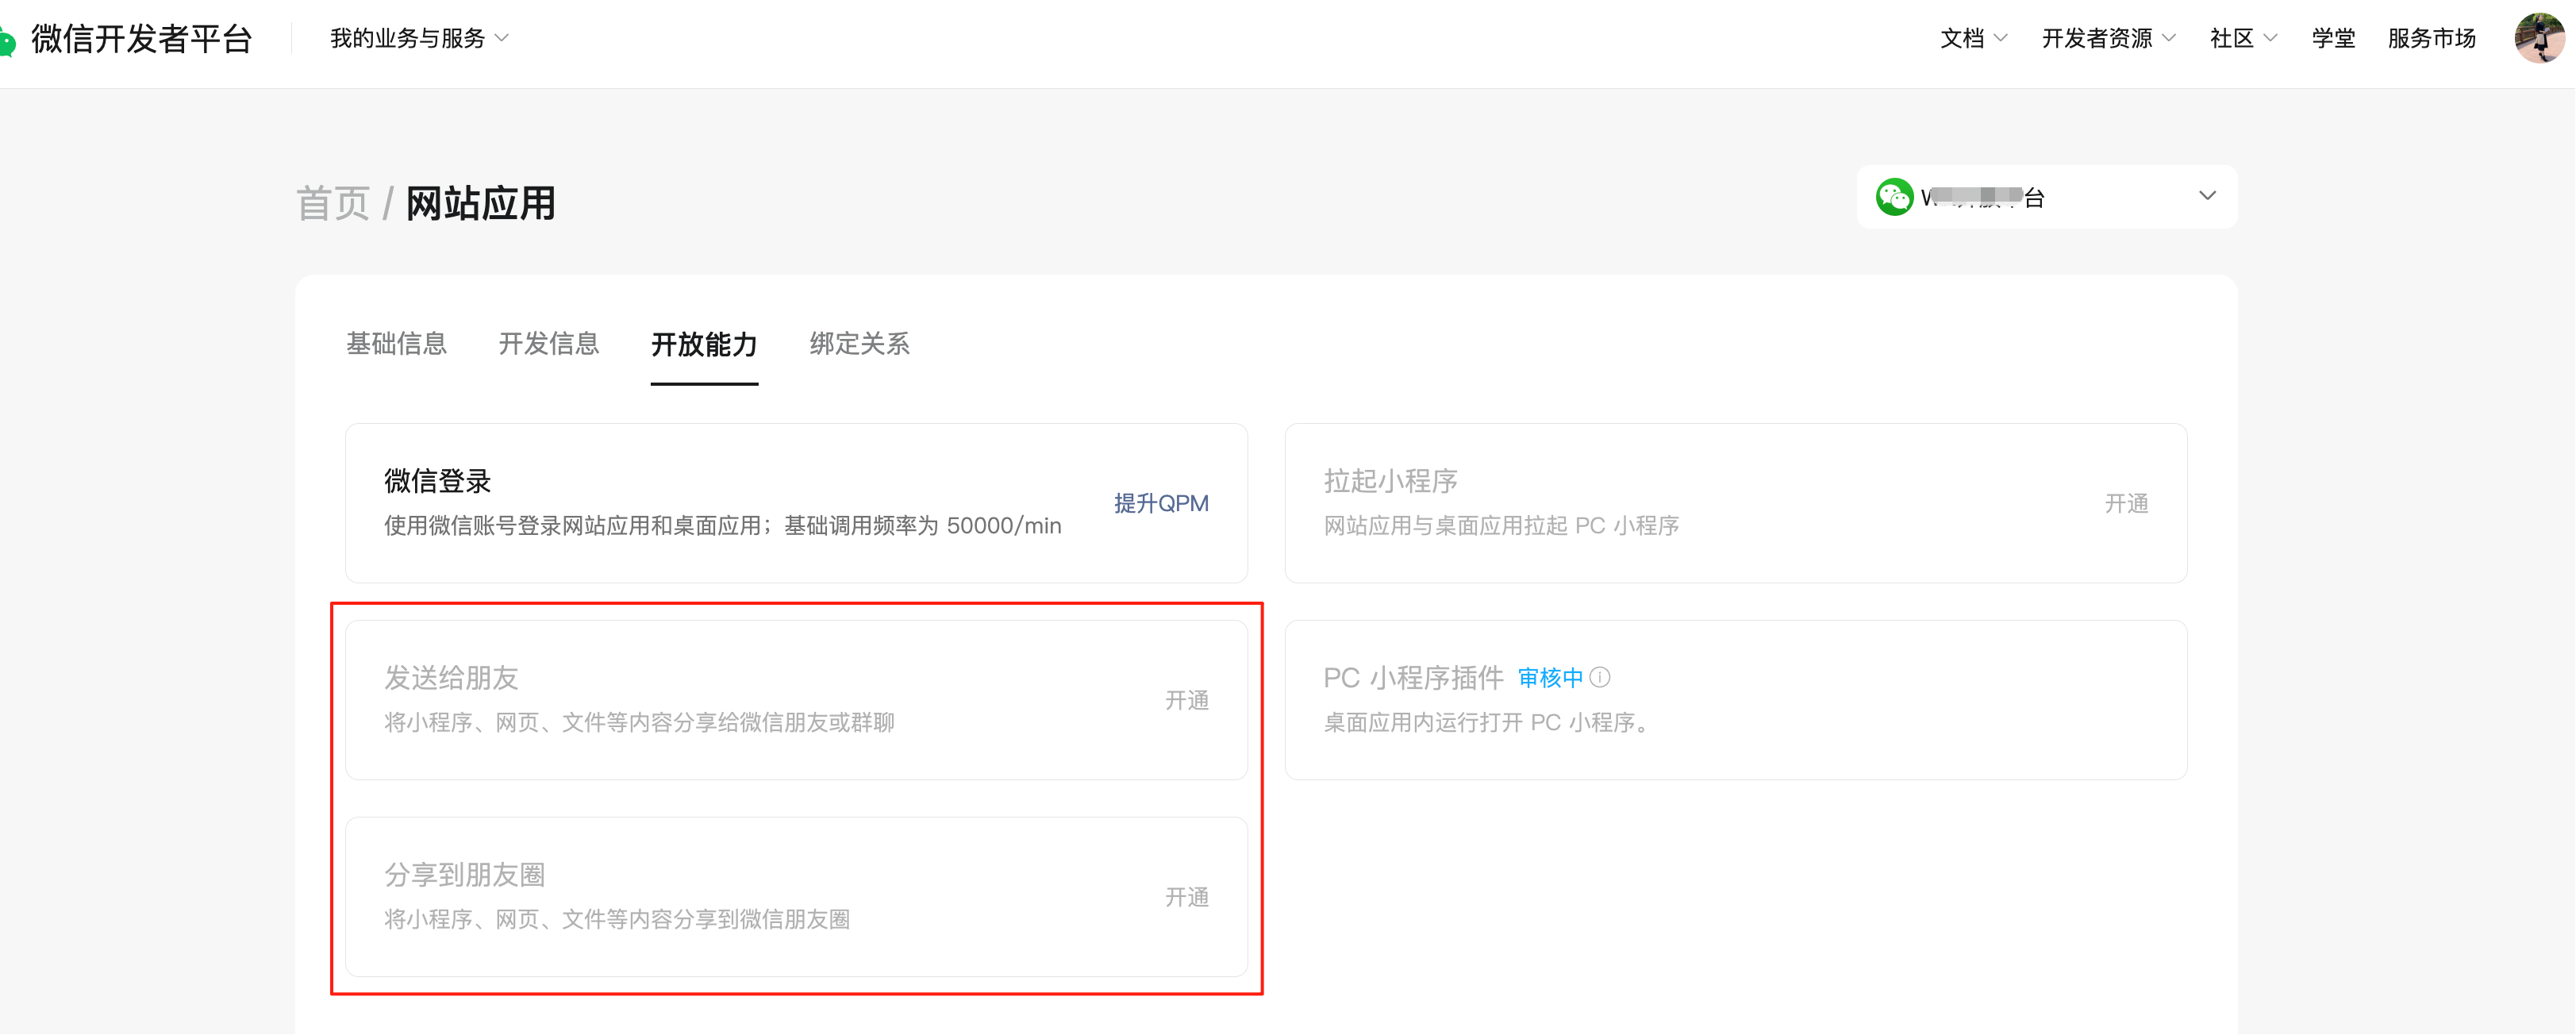
Task: Open the 社区 dropdown
Action: pyautogui.click(x=2243, y=38)
